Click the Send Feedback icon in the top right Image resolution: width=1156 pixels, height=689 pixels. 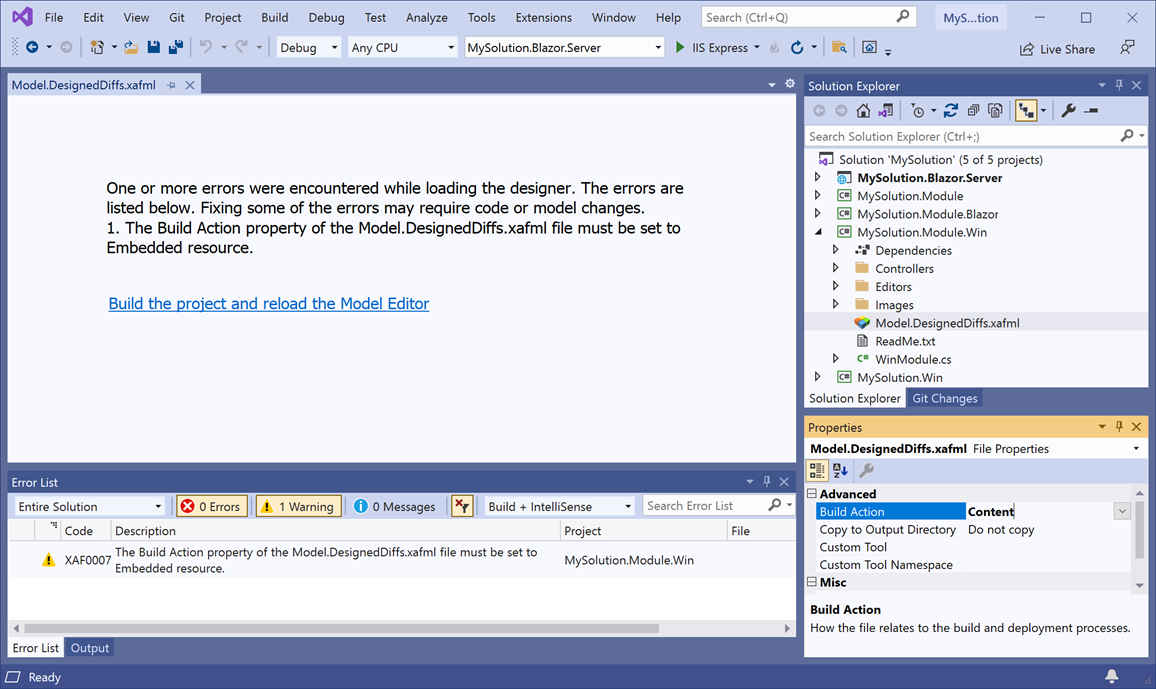[x=1127, y=48]
